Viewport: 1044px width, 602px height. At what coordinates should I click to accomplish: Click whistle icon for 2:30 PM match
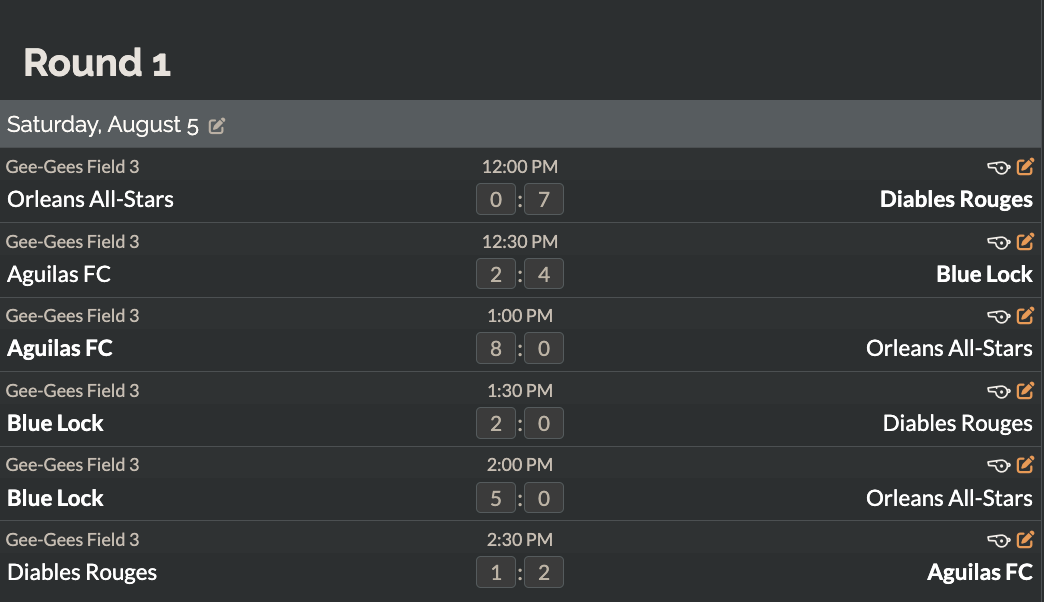999,541
